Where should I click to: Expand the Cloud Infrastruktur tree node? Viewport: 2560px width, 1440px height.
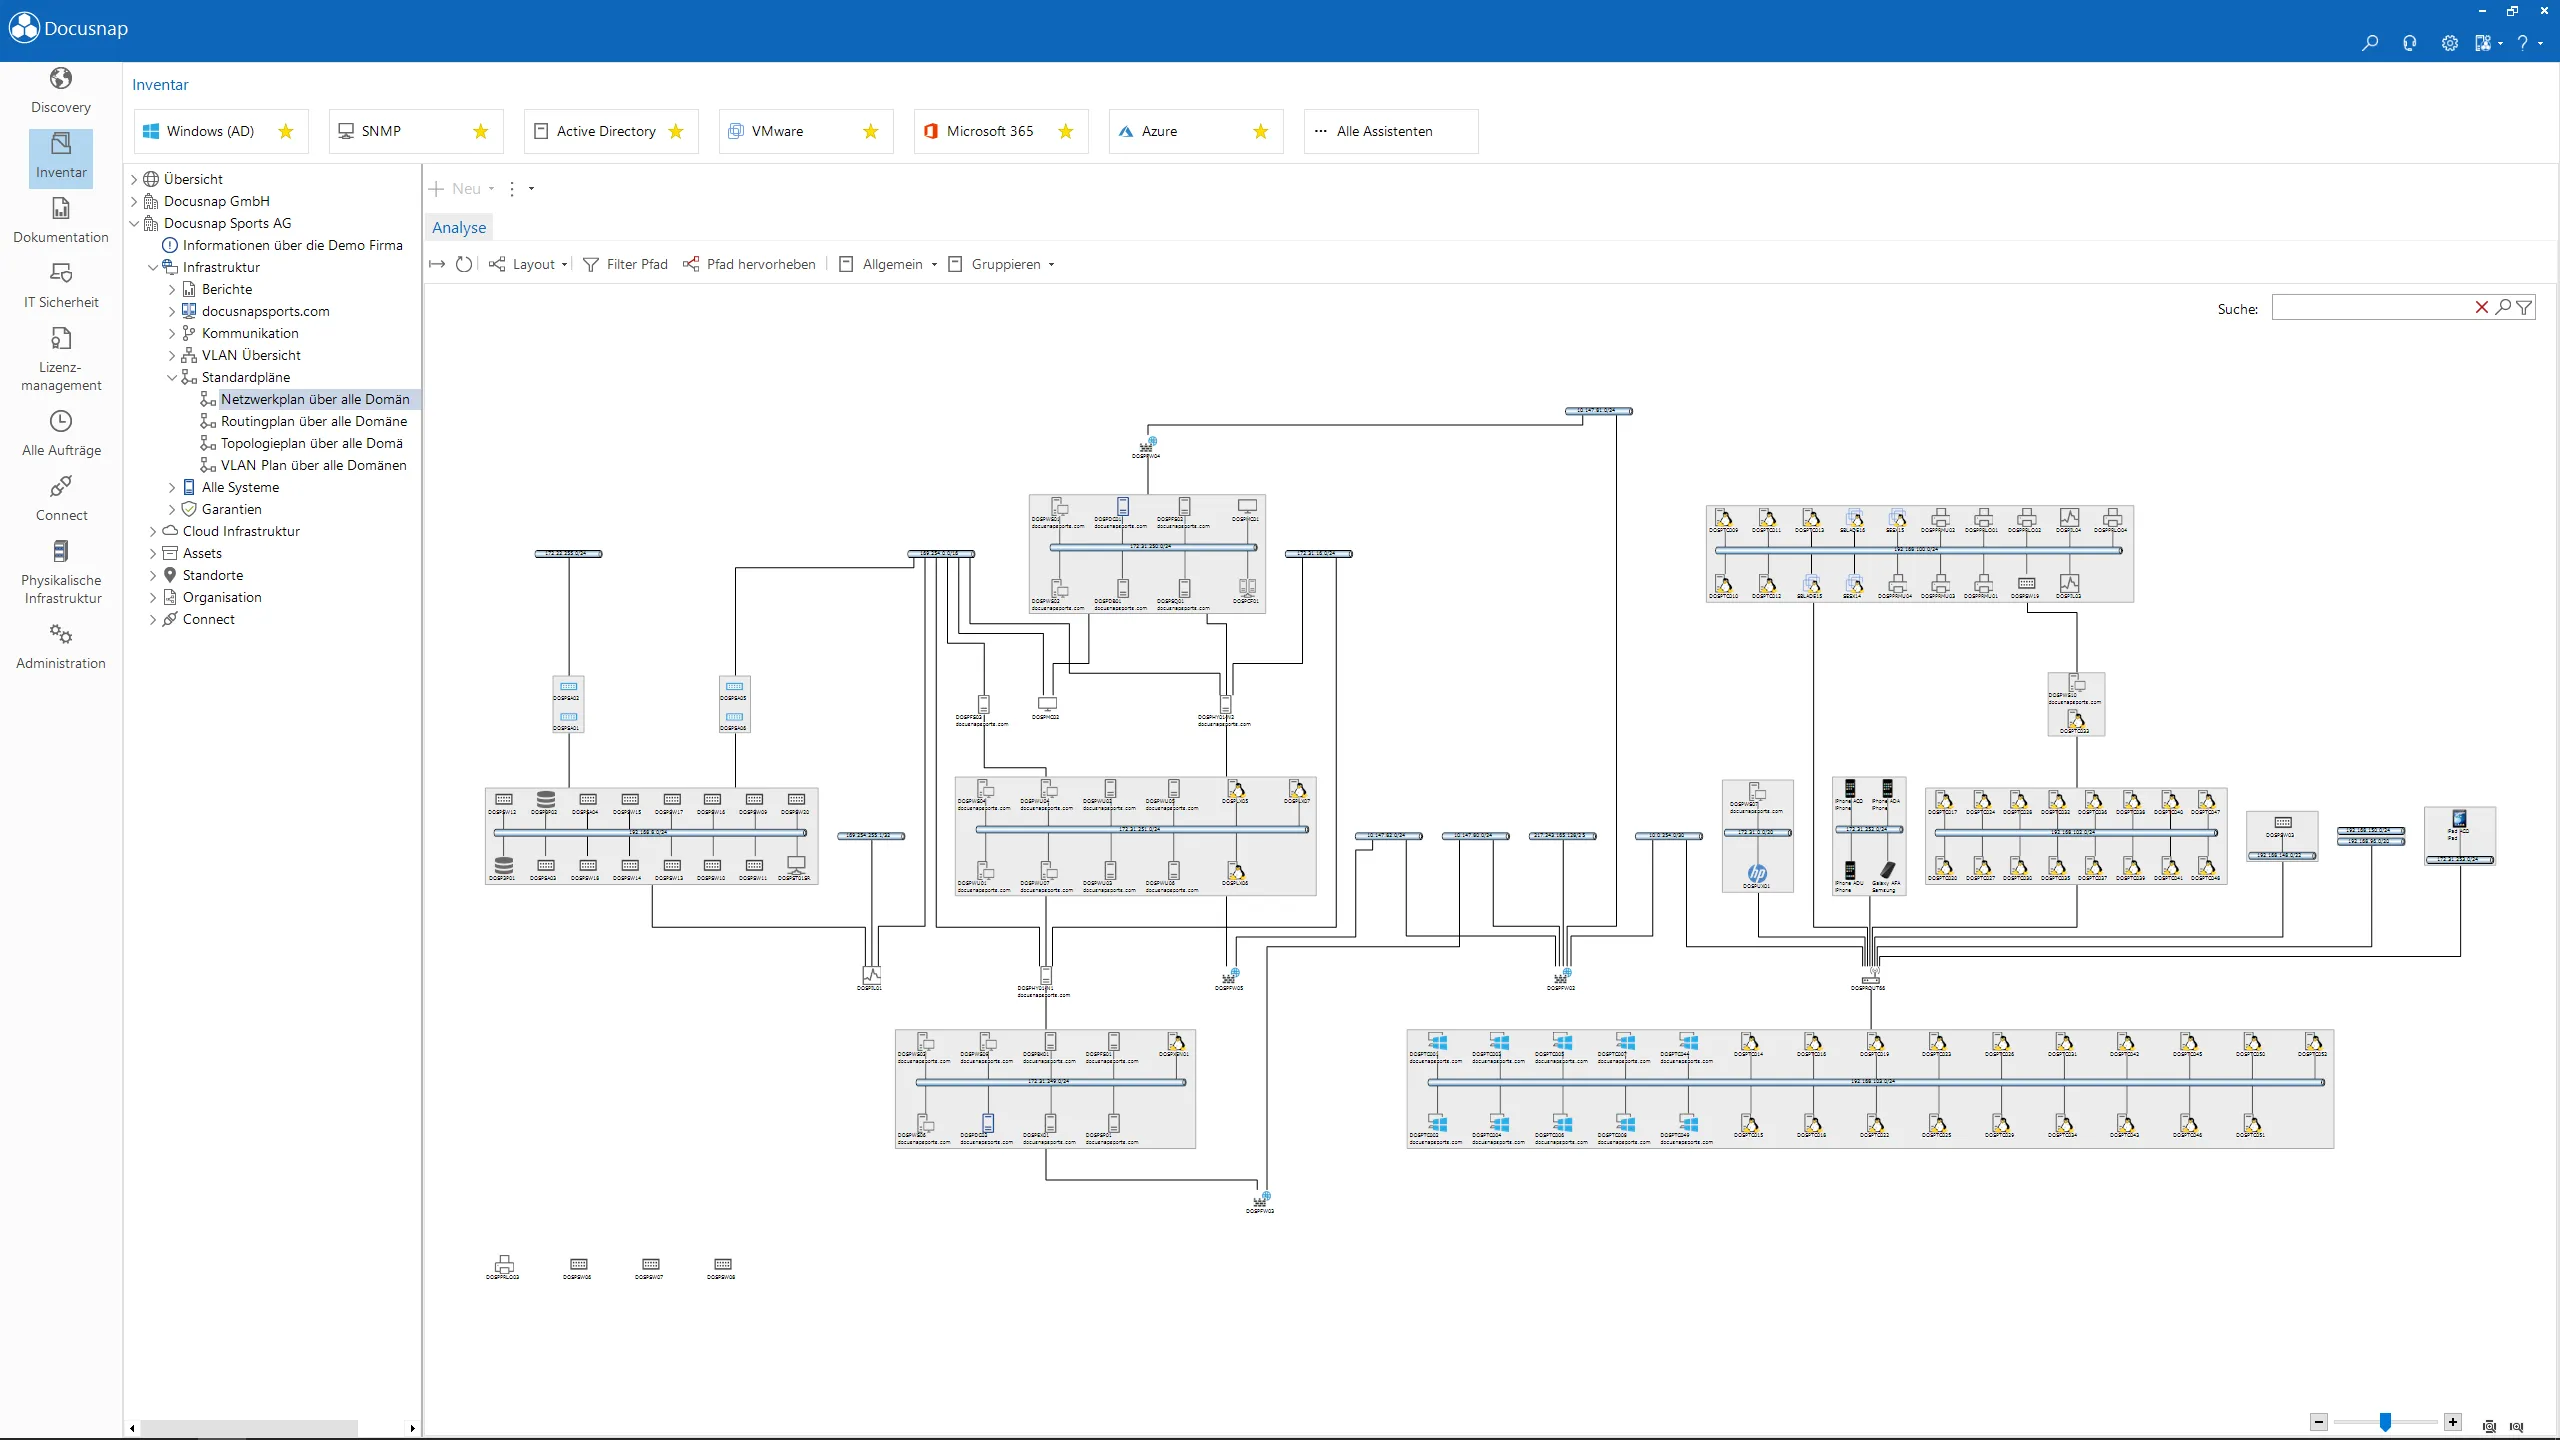153,531
